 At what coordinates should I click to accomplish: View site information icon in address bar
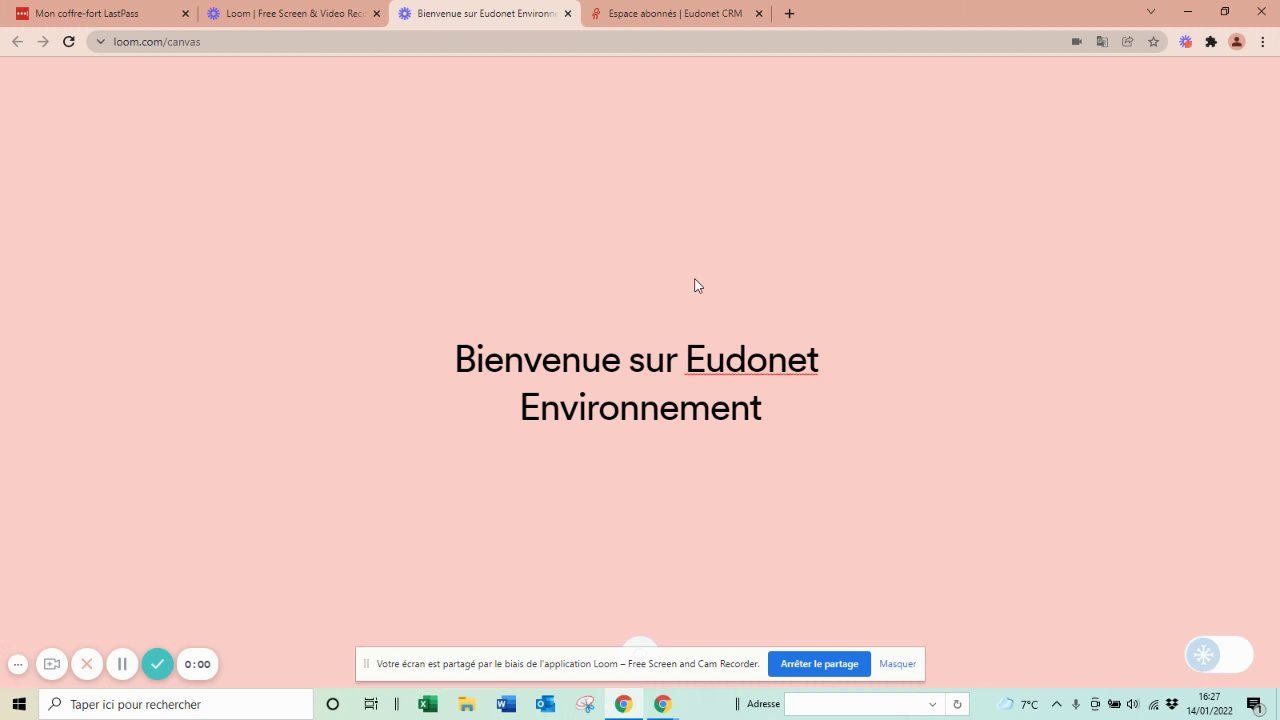(100, 42)
